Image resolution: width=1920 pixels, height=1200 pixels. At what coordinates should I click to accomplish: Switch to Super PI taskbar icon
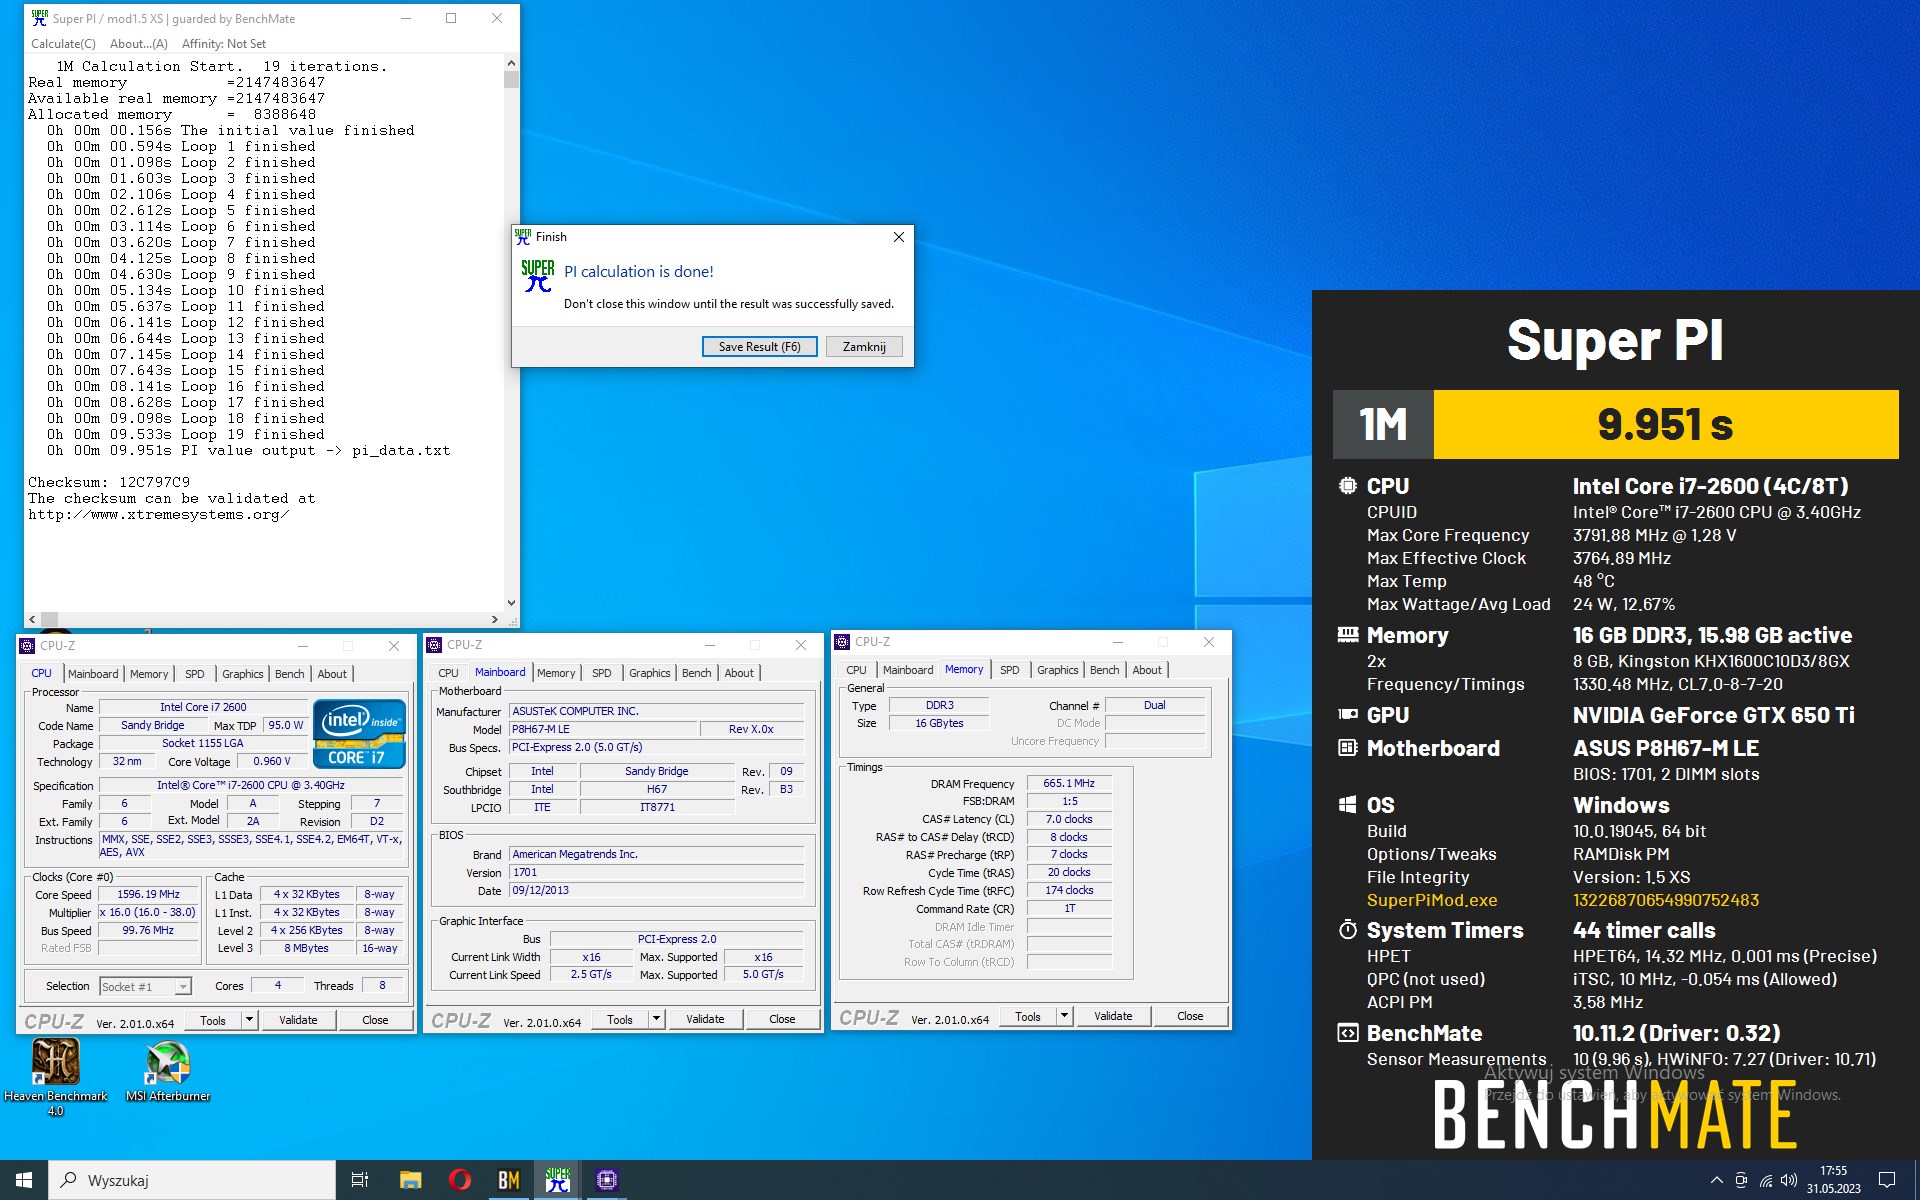pos(558,1180)
